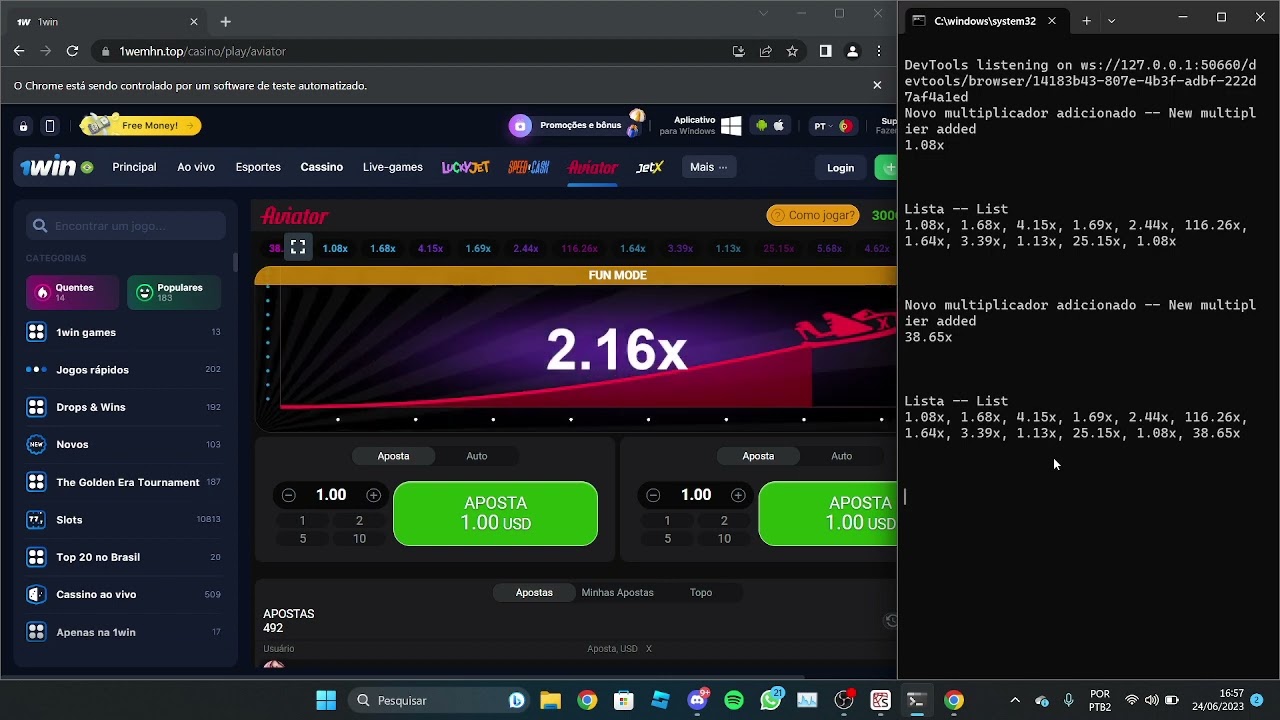Viewport: 1280px width, 720px height.
Task: Open the 1win games category
Action: pyautogui.click(x=124, y=332)
